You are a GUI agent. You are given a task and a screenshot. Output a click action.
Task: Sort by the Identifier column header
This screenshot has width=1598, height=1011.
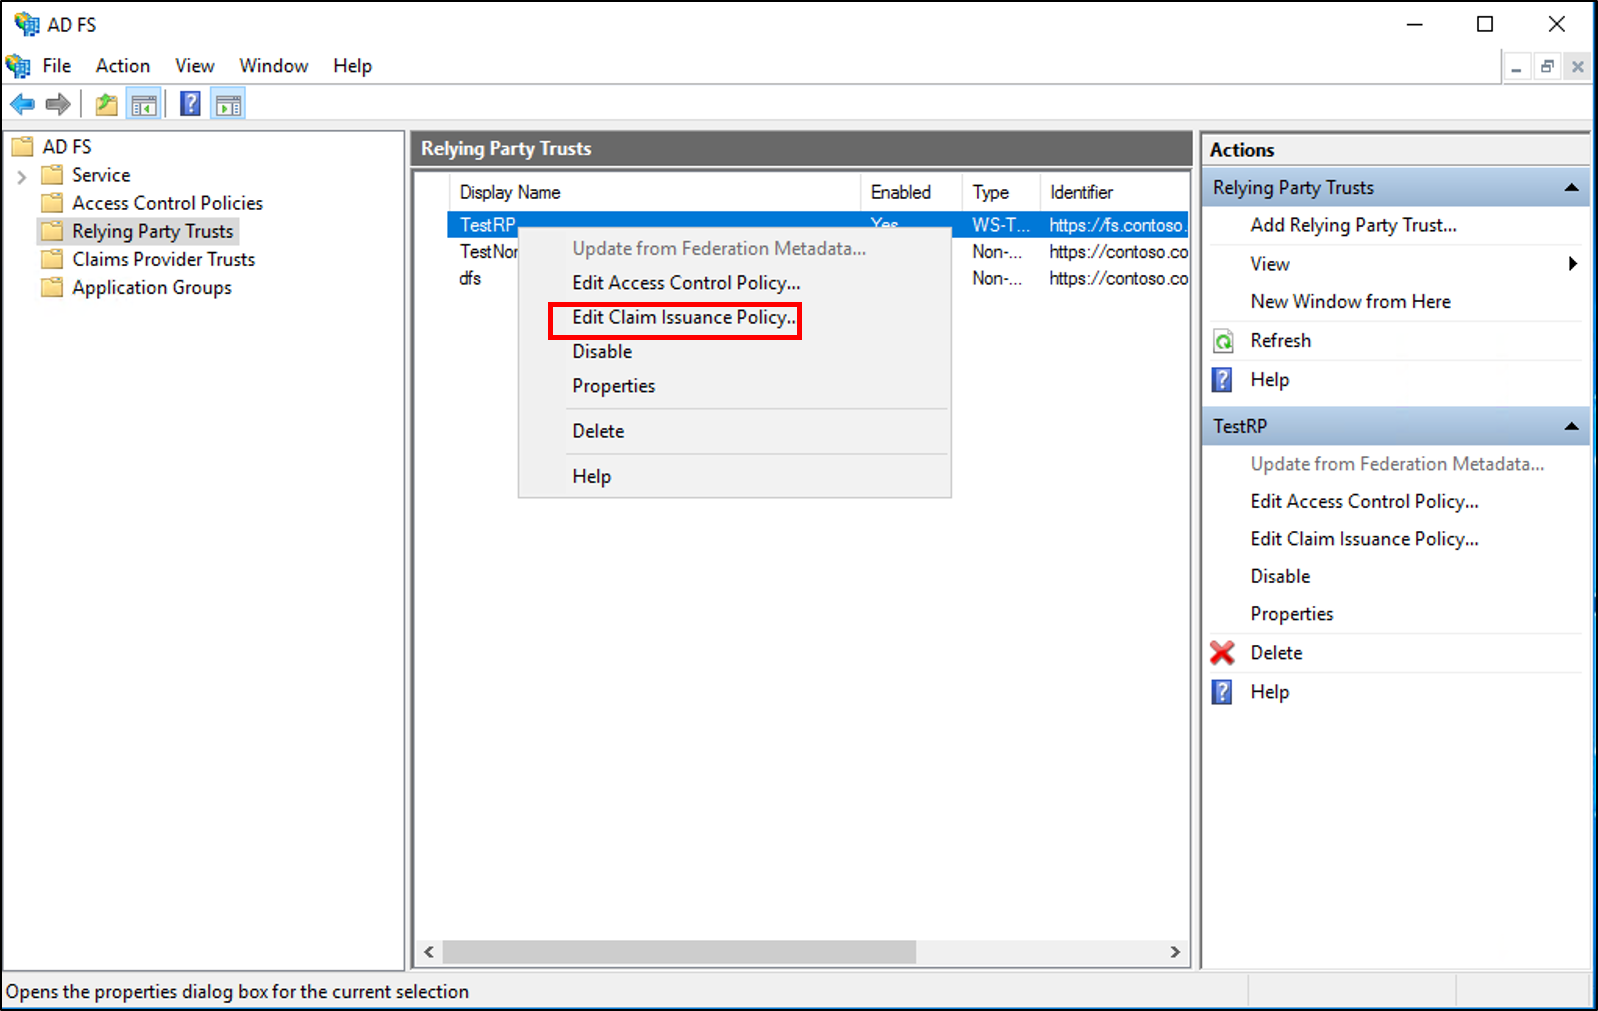coord(1115,192)
